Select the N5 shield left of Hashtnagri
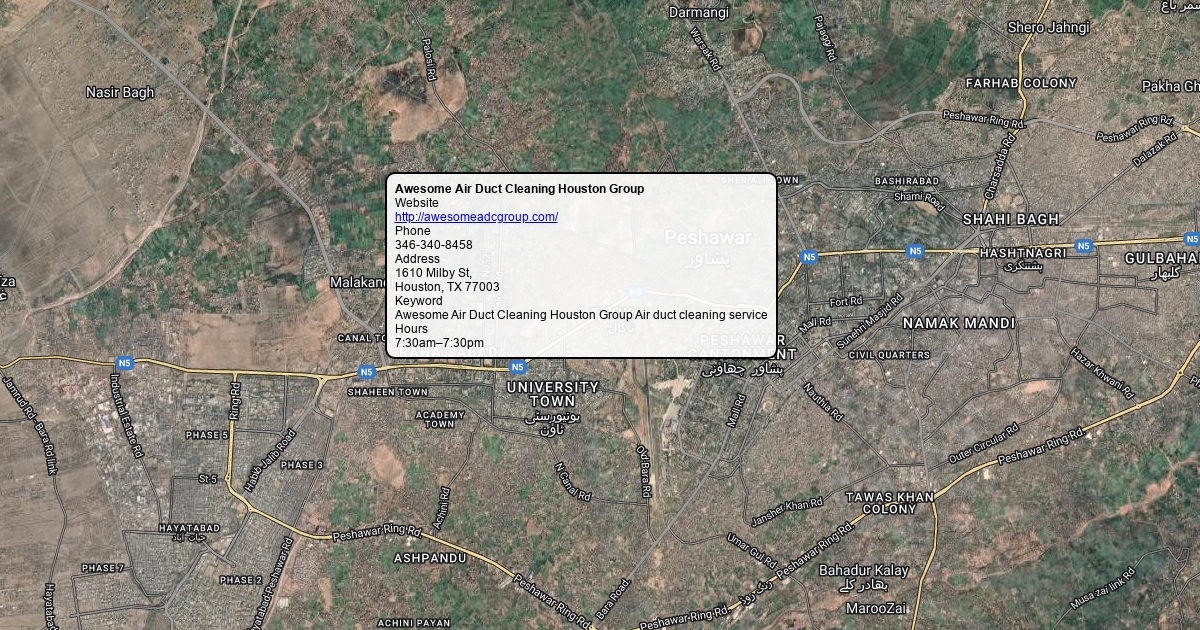1200x630 pixels. click(x=915, y=251)
